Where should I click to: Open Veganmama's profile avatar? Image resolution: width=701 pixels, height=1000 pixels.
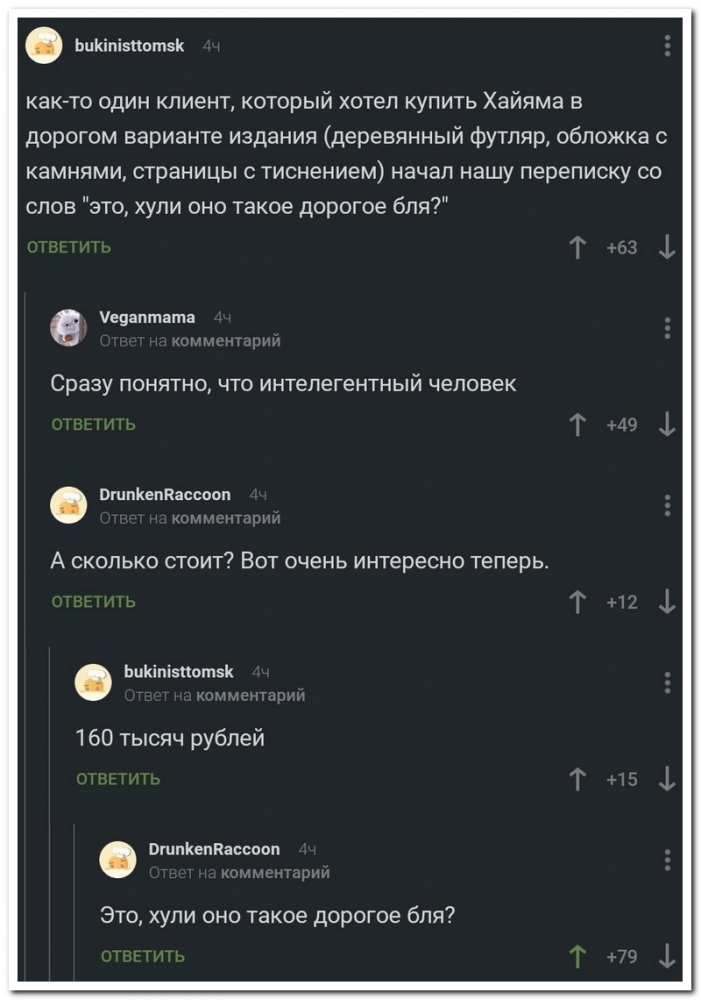(69, 327)
